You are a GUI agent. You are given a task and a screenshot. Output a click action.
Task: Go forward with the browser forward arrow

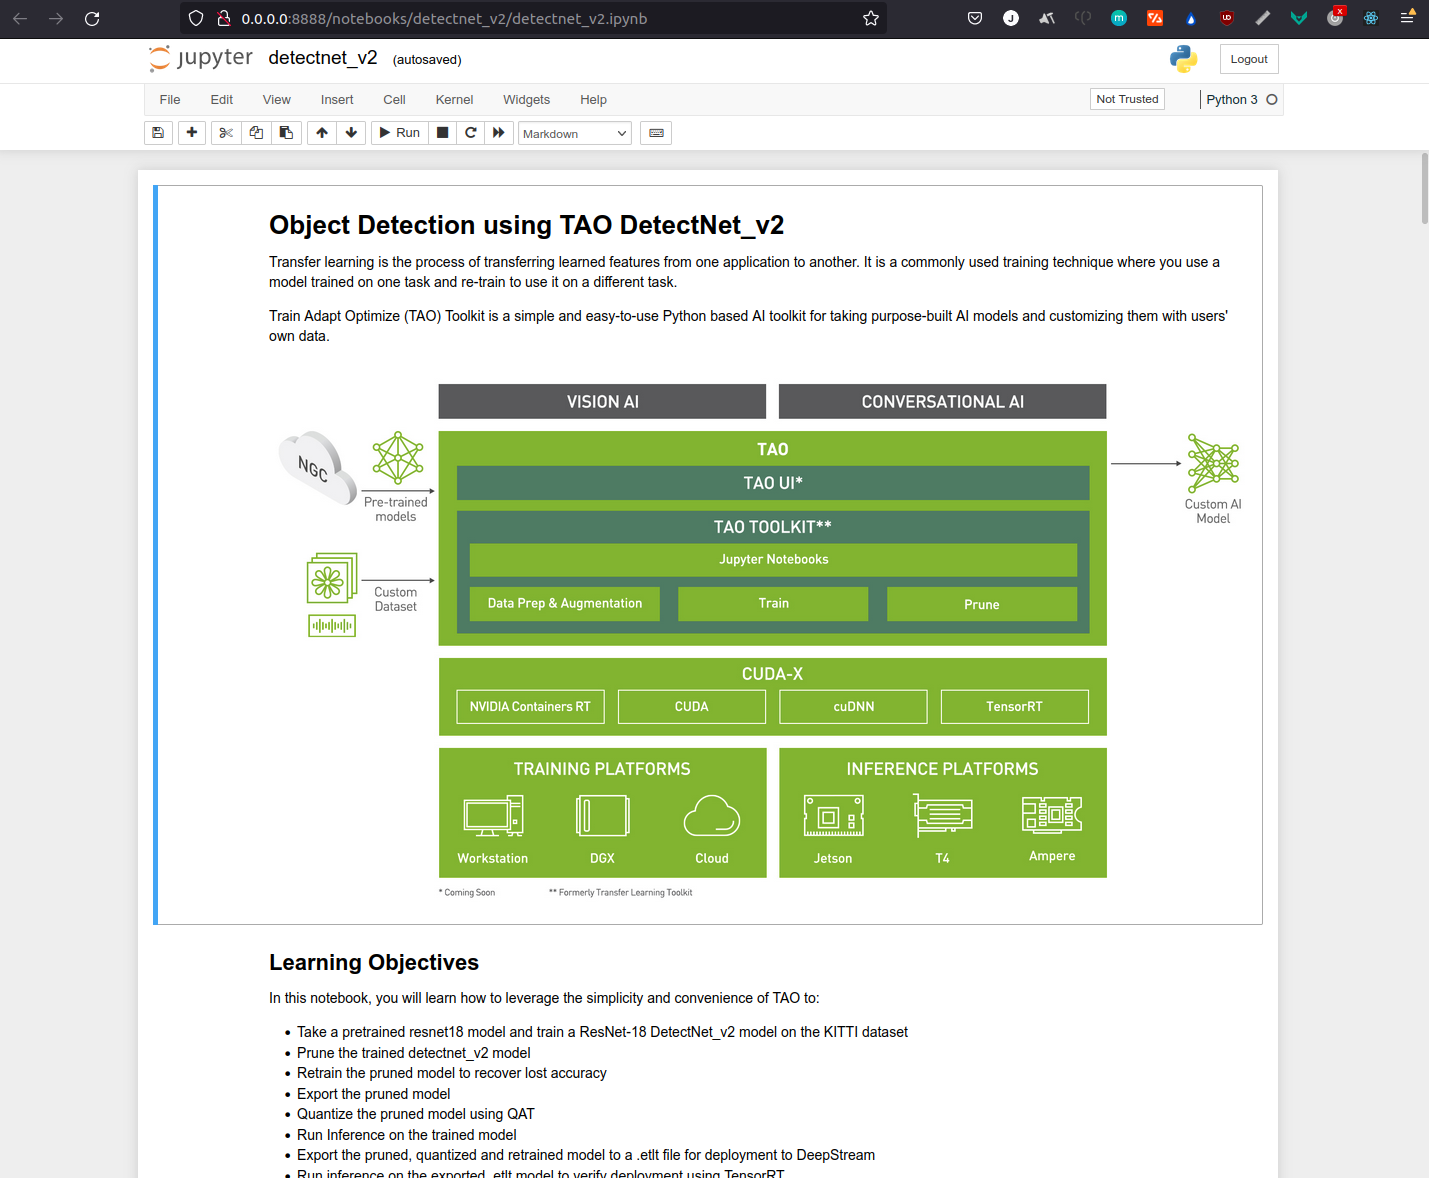(56, 18)
